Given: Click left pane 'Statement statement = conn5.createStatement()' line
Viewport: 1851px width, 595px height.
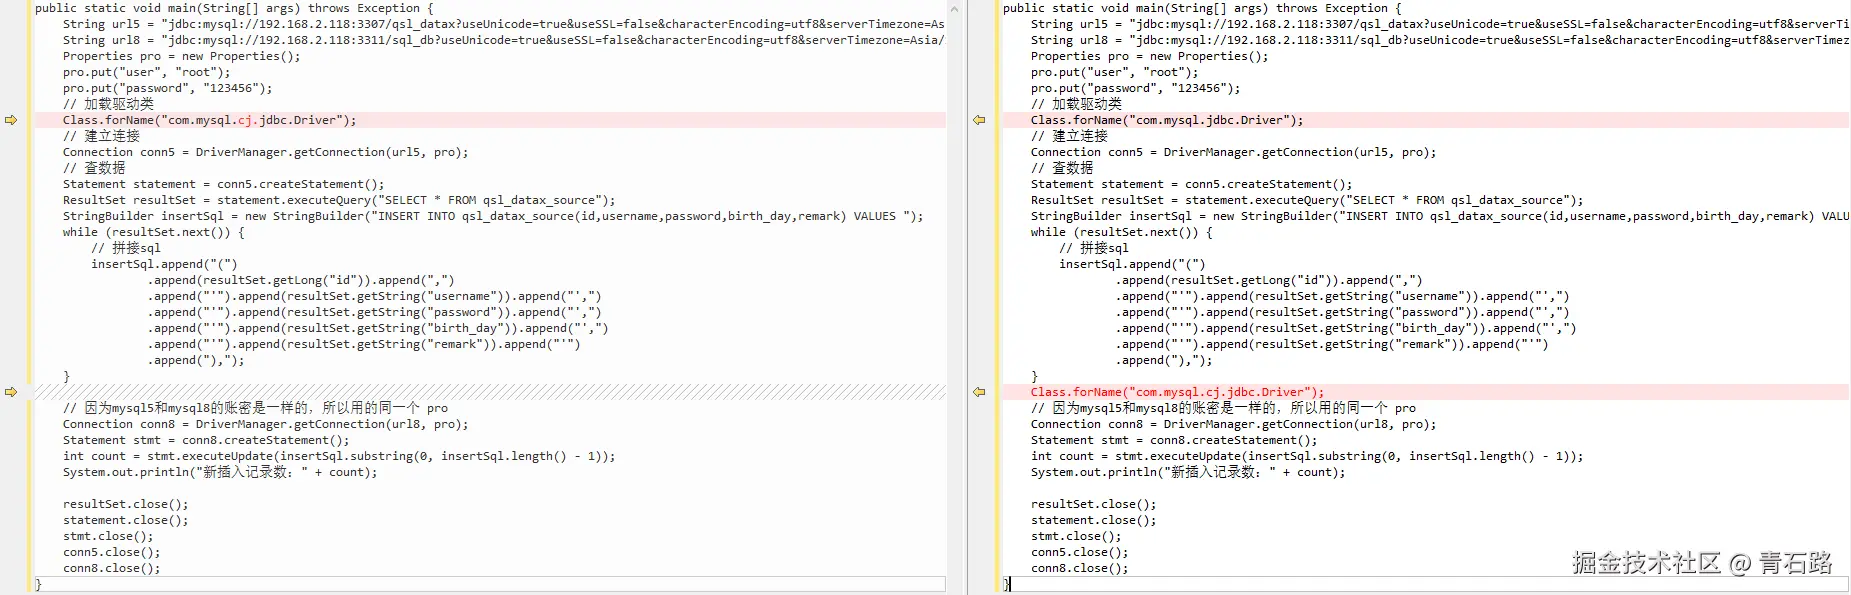Looking at the screenshot, I should (223, 184).
